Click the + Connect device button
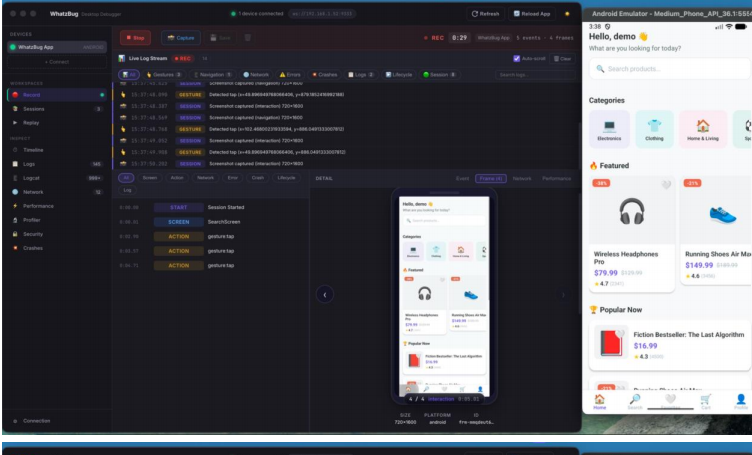The image size is (752, 455). (x=57, y=62)
